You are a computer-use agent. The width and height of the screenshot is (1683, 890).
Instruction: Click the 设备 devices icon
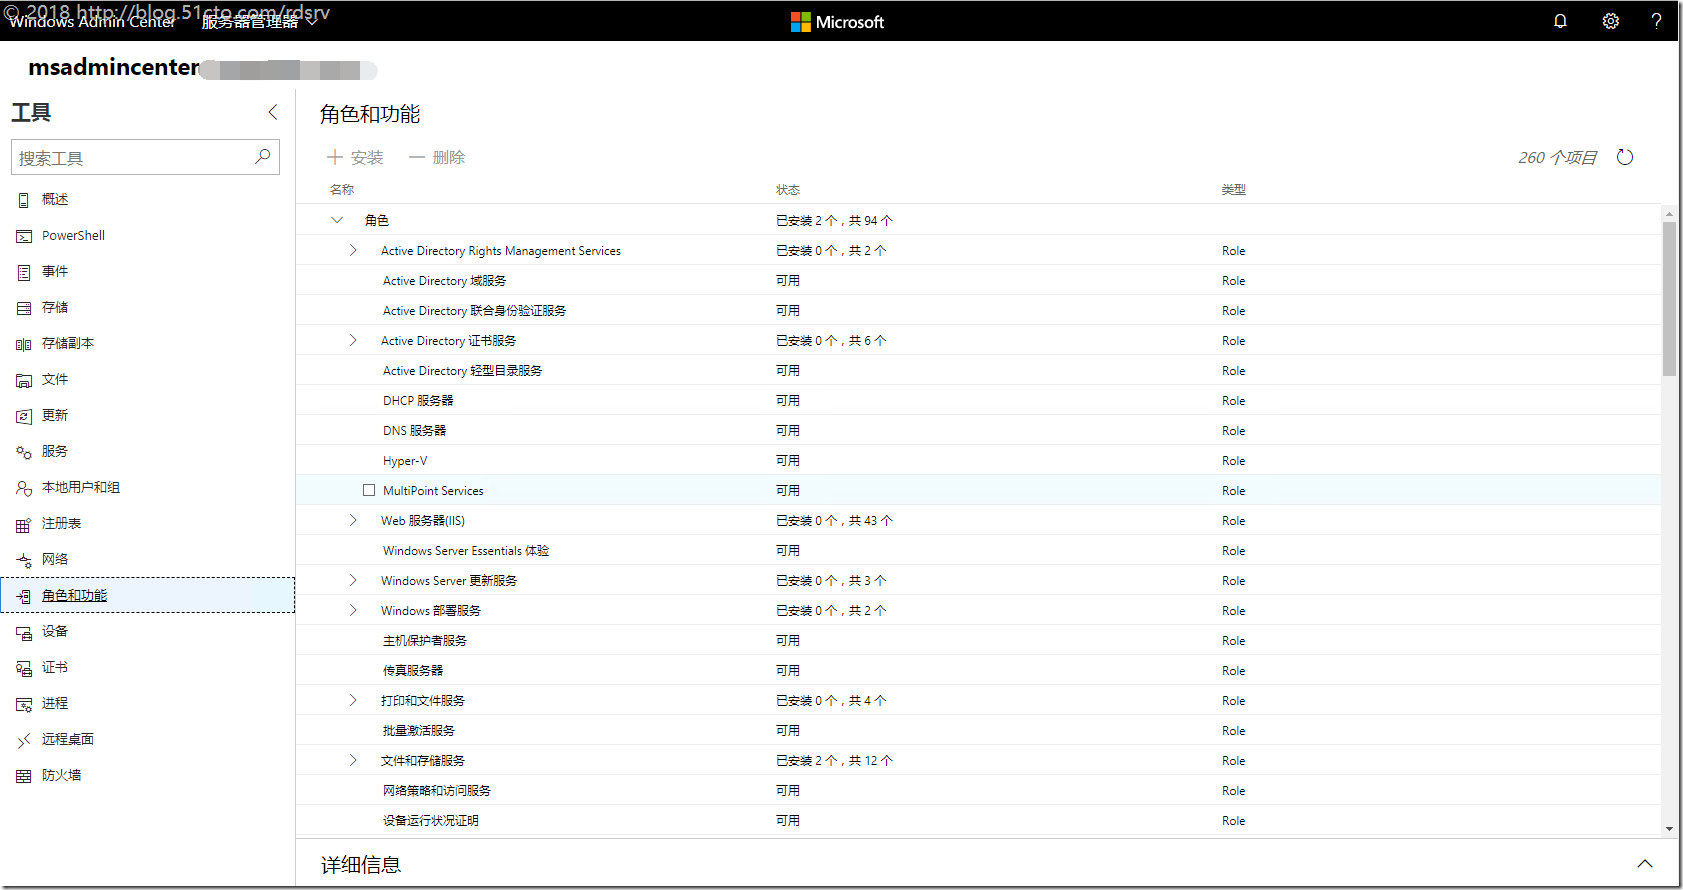[x=24, y=632]
